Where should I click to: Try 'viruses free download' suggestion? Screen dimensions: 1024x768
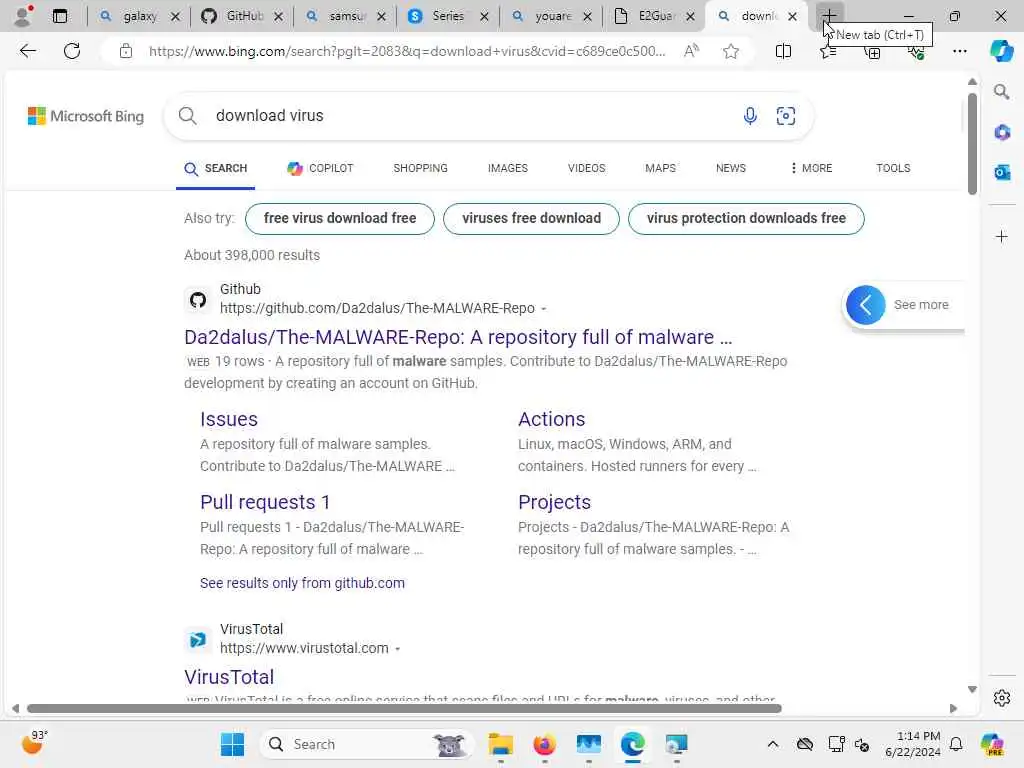click(532, 218)
